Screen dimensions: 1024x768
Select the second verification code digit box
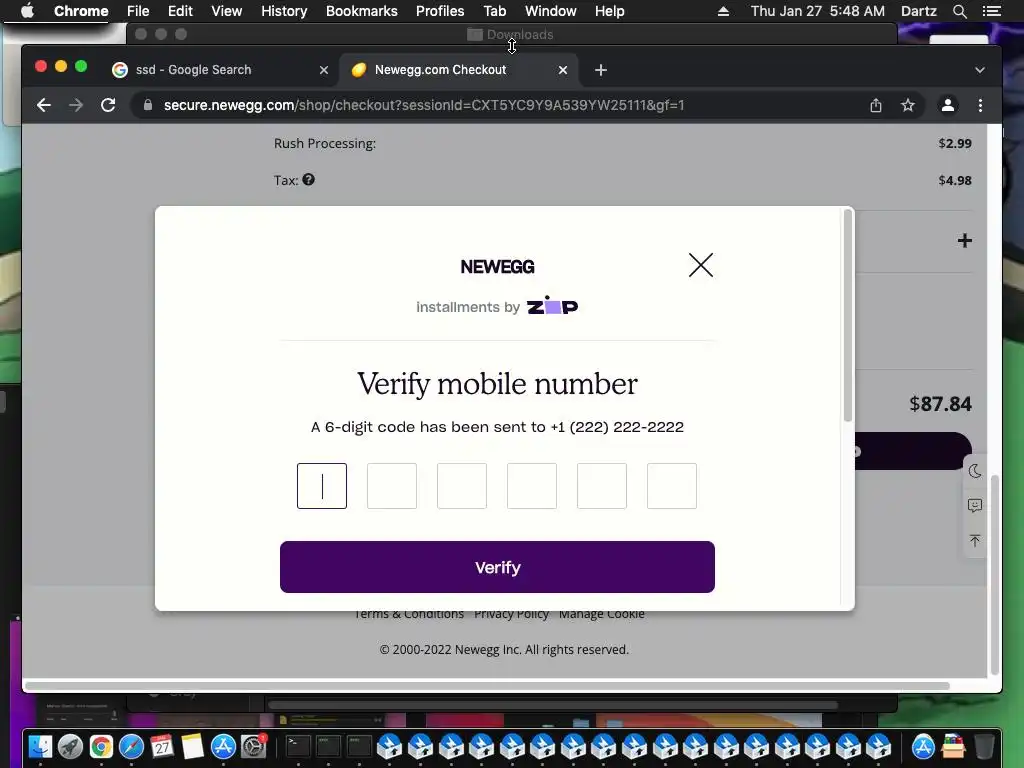[392, 486]
